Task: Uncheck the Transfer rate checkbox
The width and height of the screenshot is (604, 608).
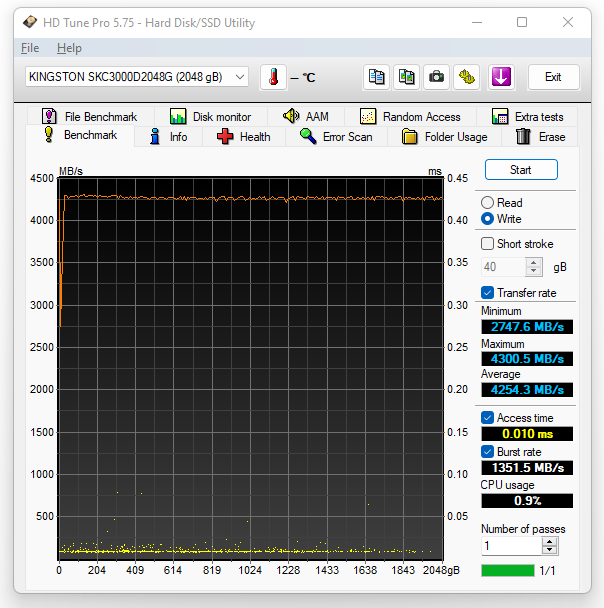Action: point(487,293)
